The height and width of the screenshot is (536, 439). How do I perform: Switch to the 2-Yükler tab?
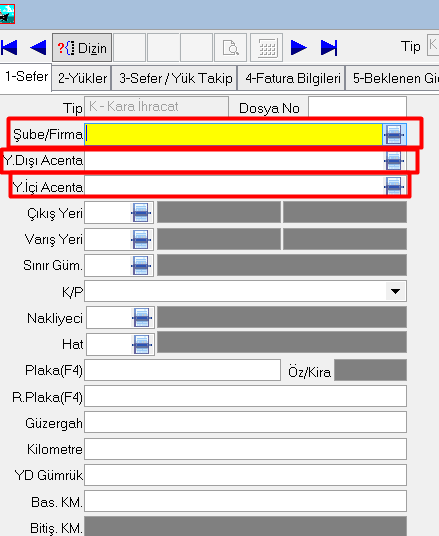[x=82, y=78]
